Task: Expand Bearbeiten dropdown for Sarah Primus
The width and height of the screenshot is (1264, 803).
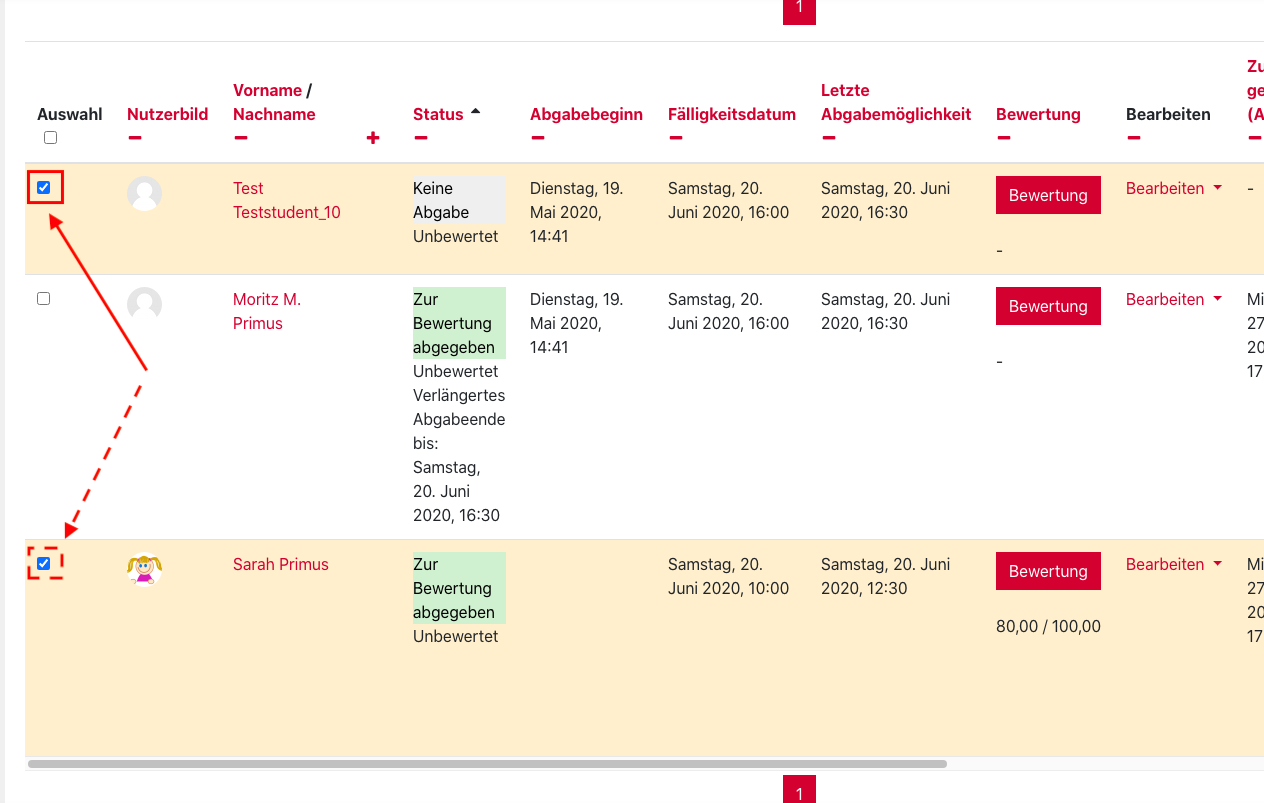Action: coord(1173,565)
